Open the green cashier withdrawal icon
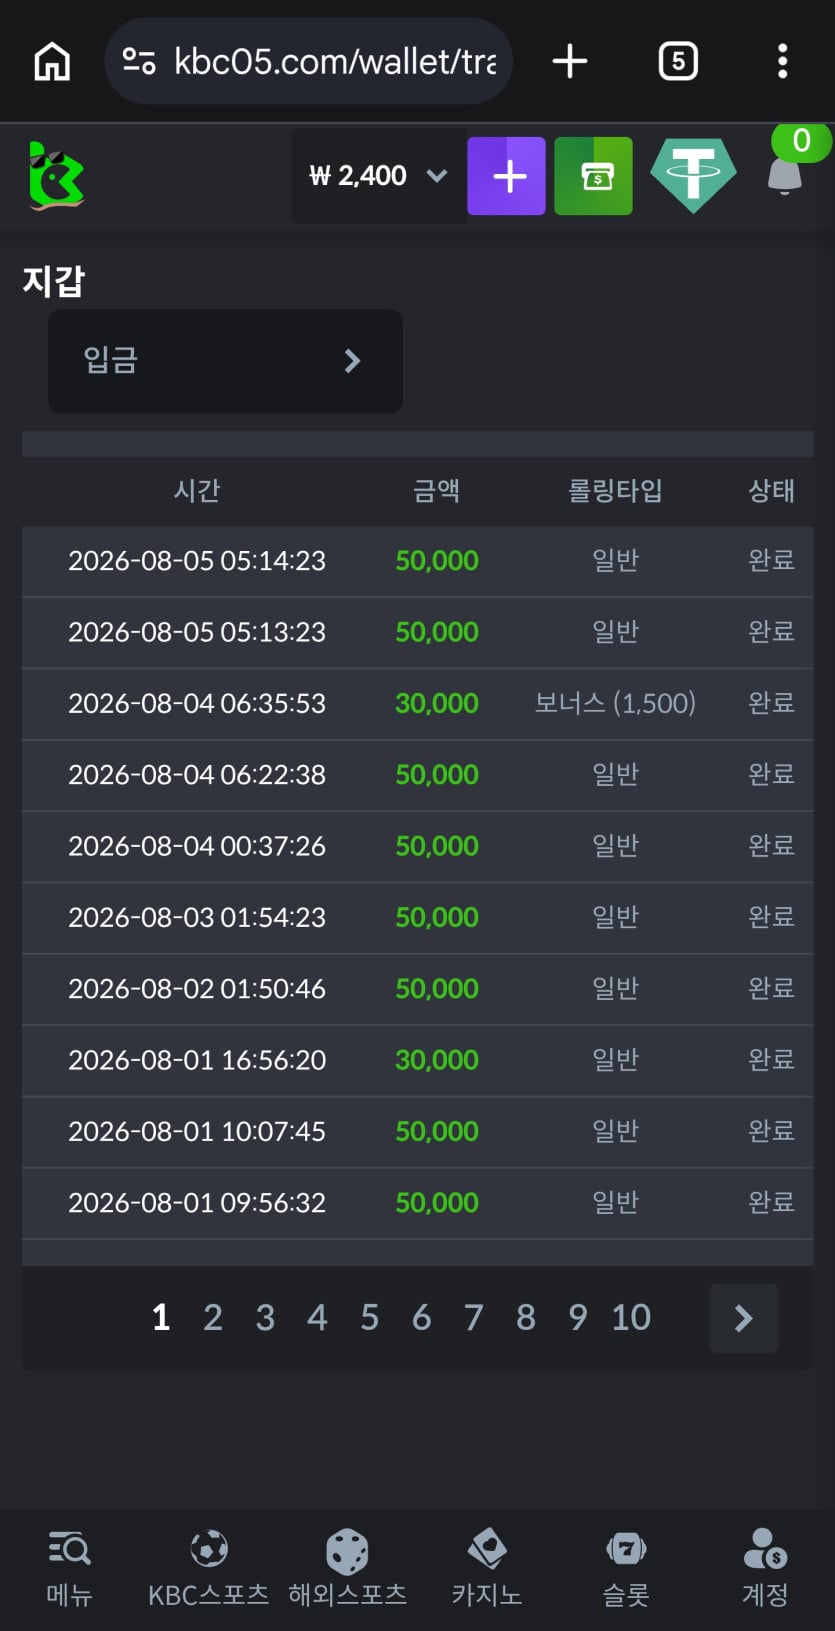835x1631 pixels. pyautogui.click(x=593, y=176)
